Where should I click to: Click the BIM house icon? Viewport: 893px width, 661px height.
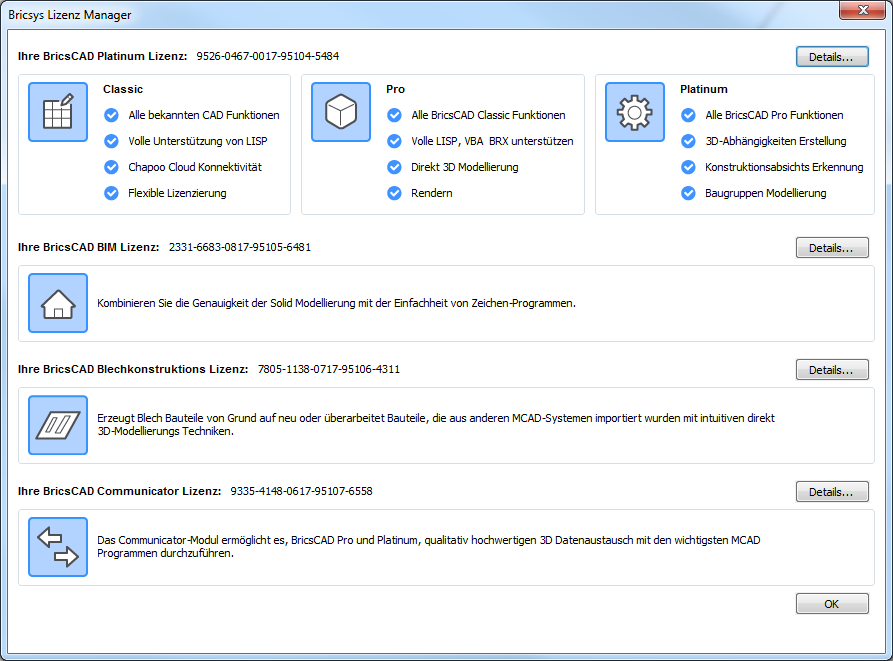pyautogui.click(x=58, y=303)
